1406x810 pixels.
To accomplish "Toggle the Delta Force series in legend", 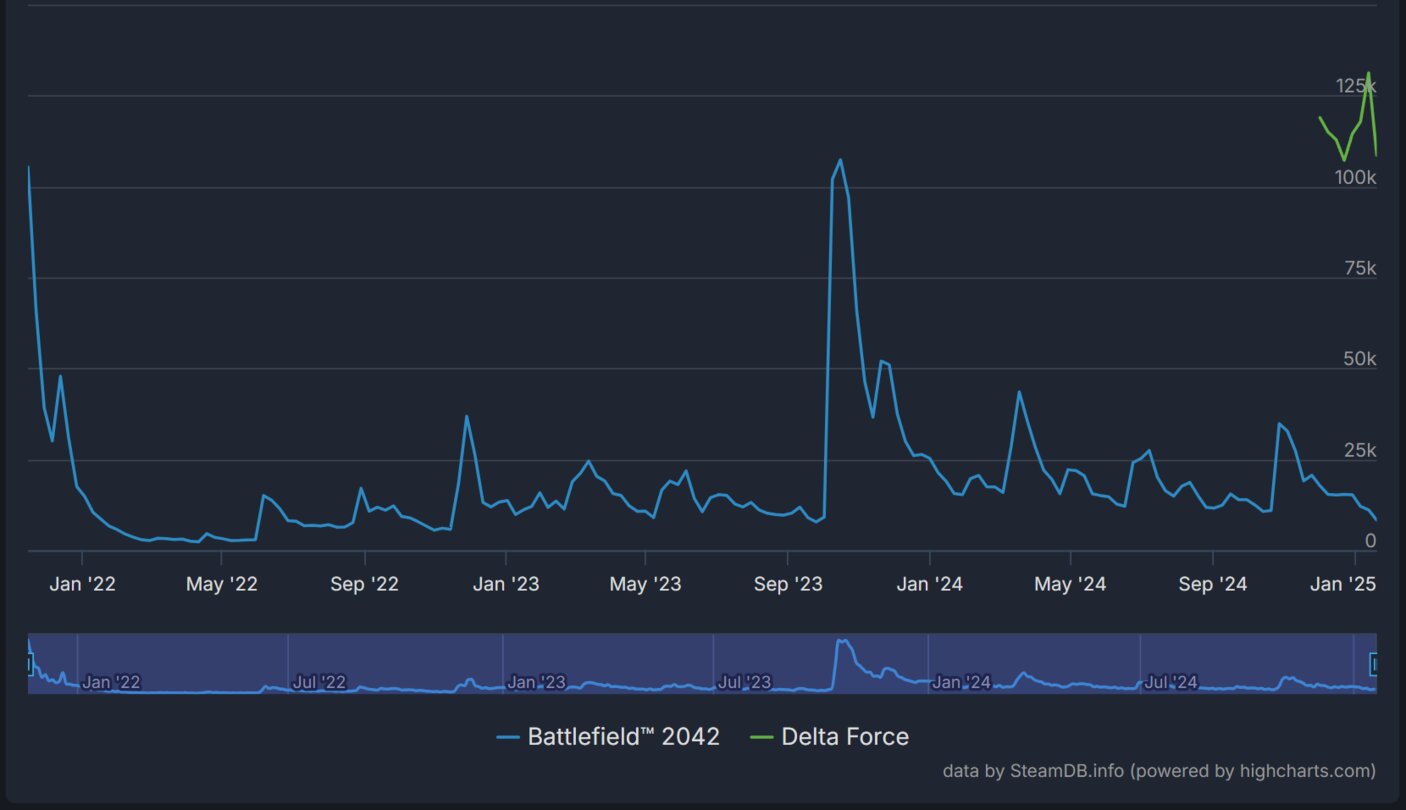I will point(844,737).
